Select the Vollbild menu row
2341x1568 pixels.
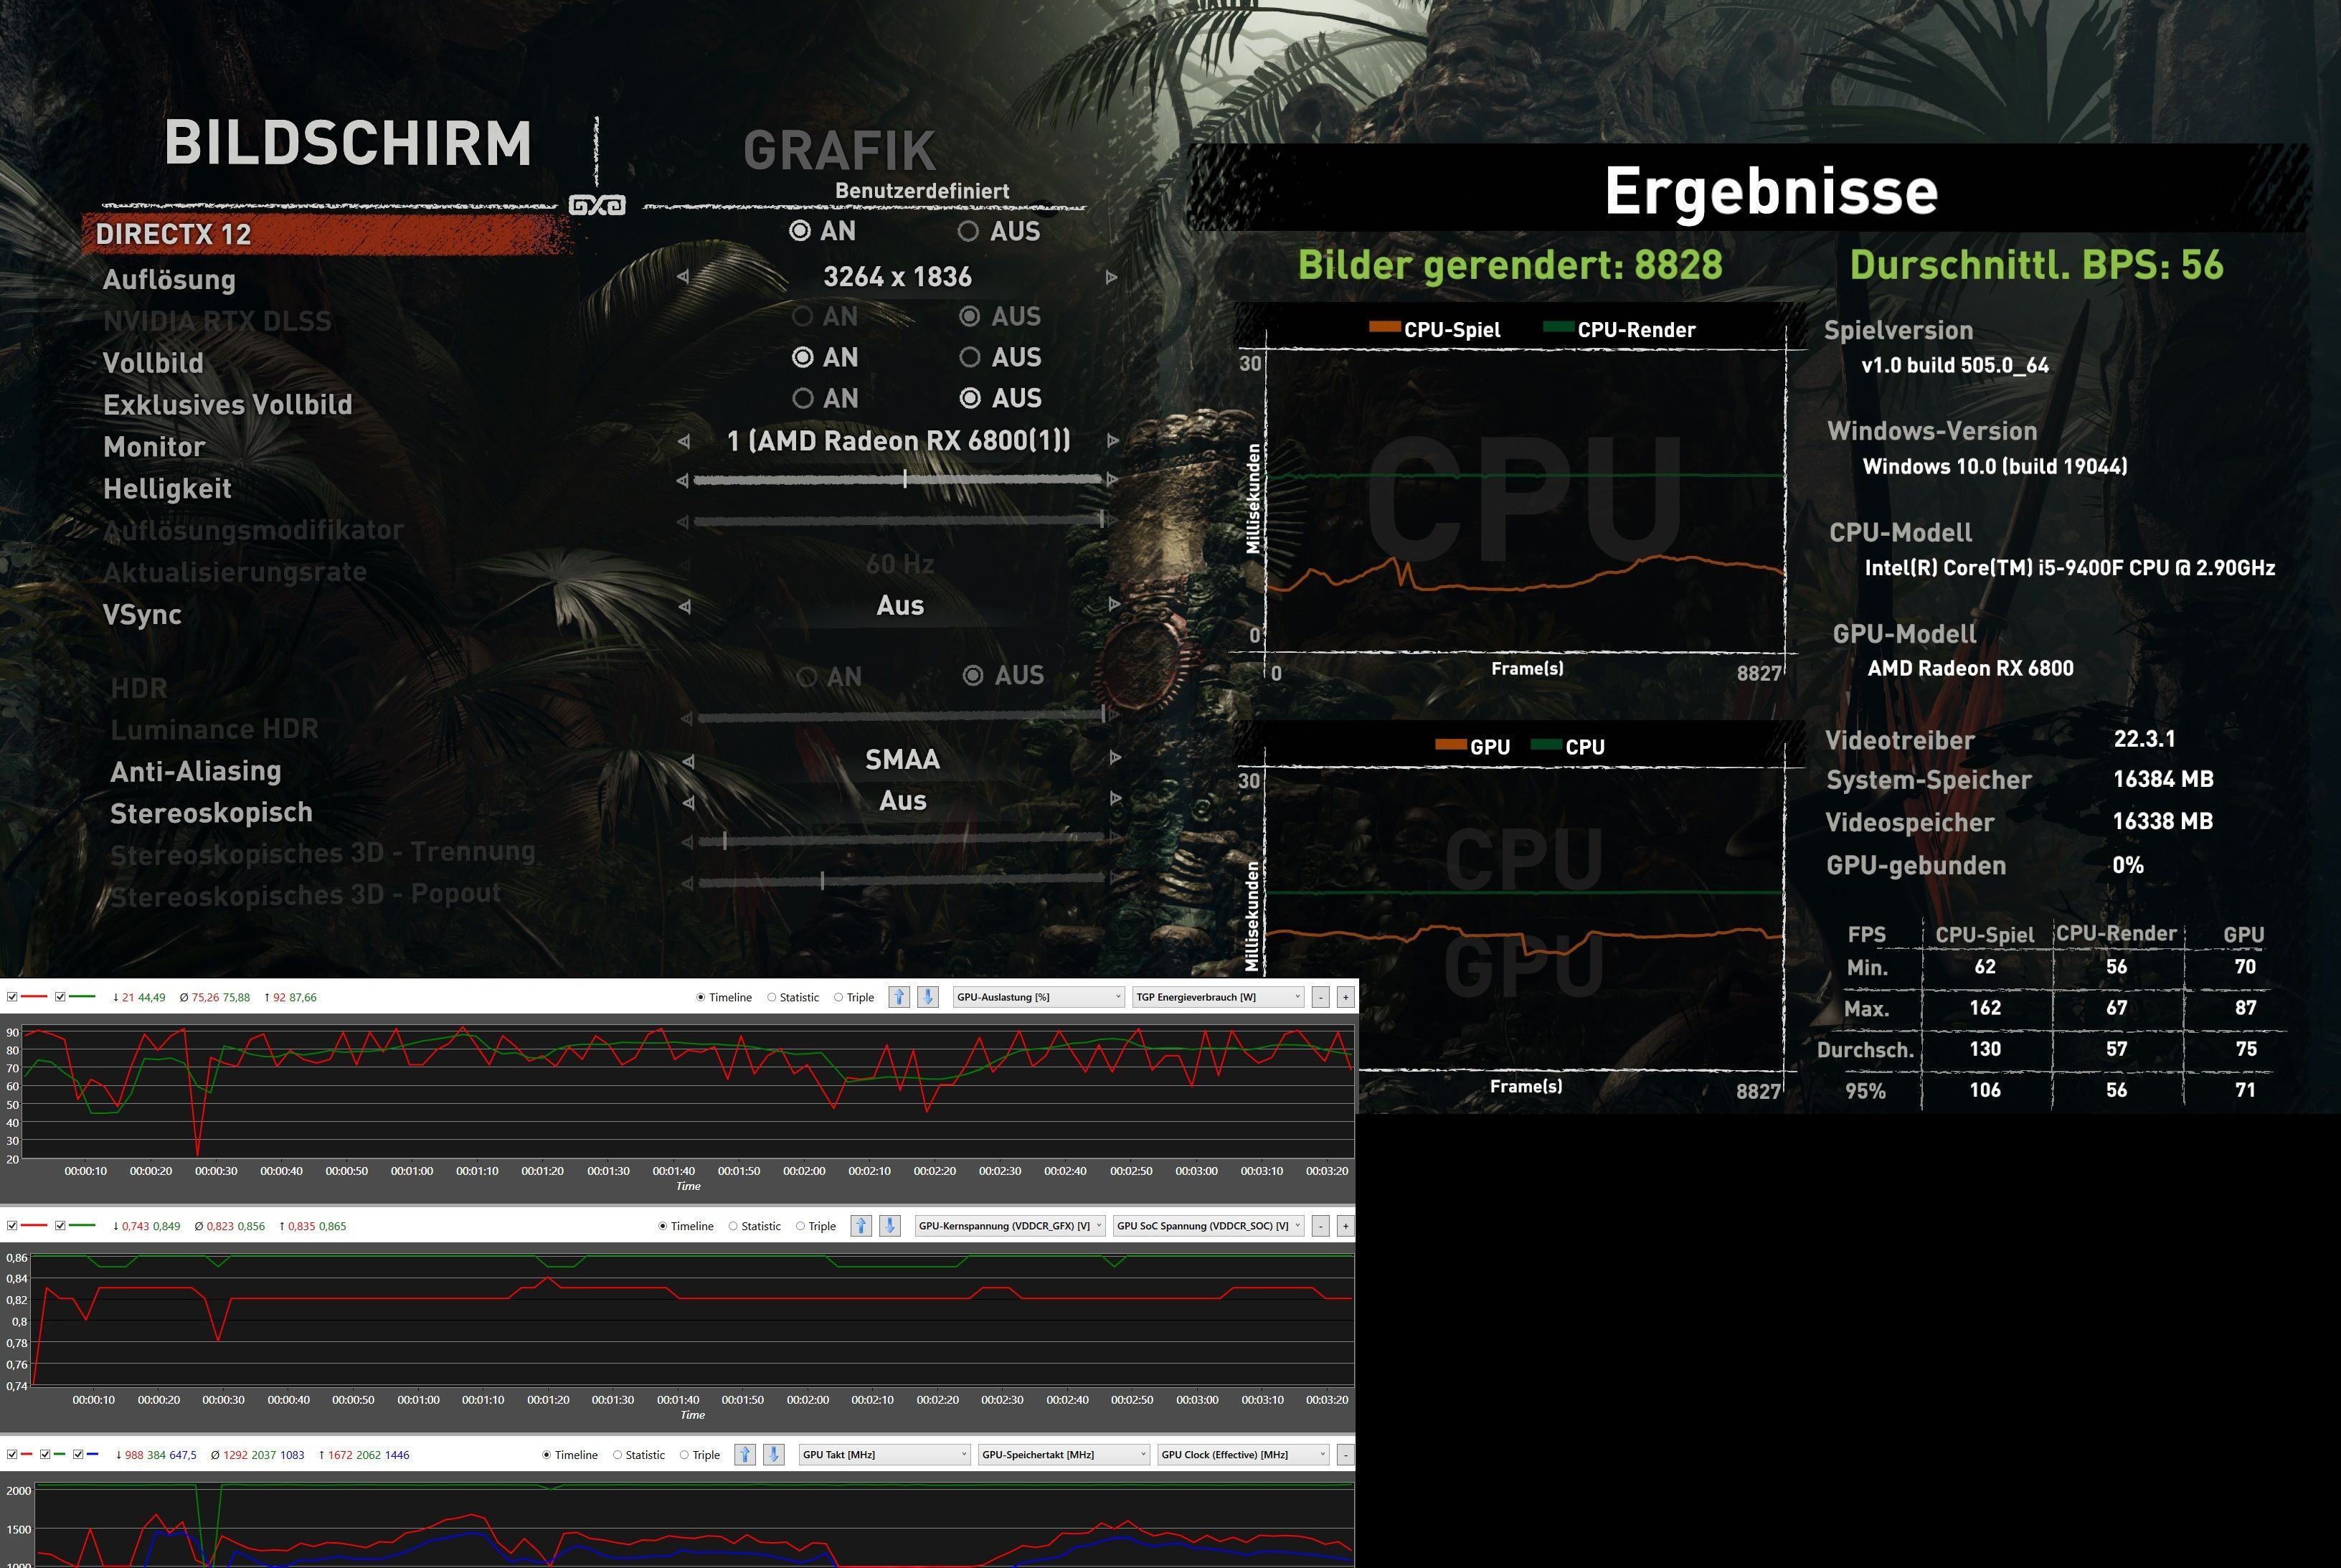point(153,363)
